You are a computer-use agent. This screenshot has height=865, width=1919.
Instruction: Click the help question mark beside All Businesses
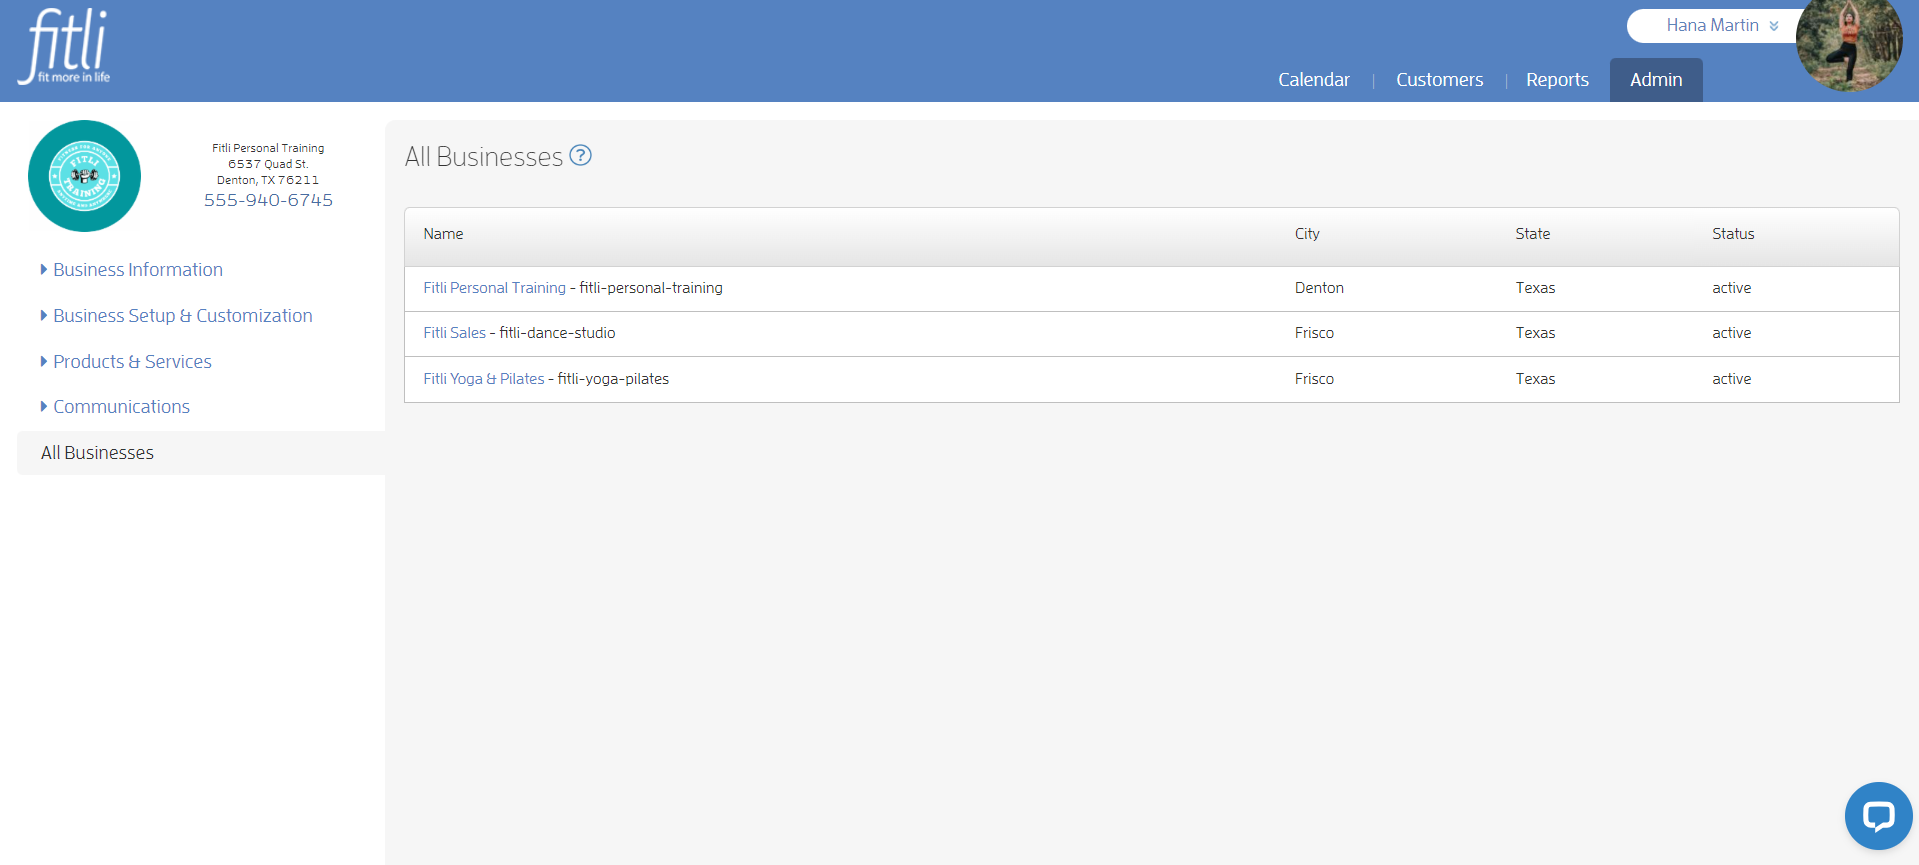coord(580,155)
